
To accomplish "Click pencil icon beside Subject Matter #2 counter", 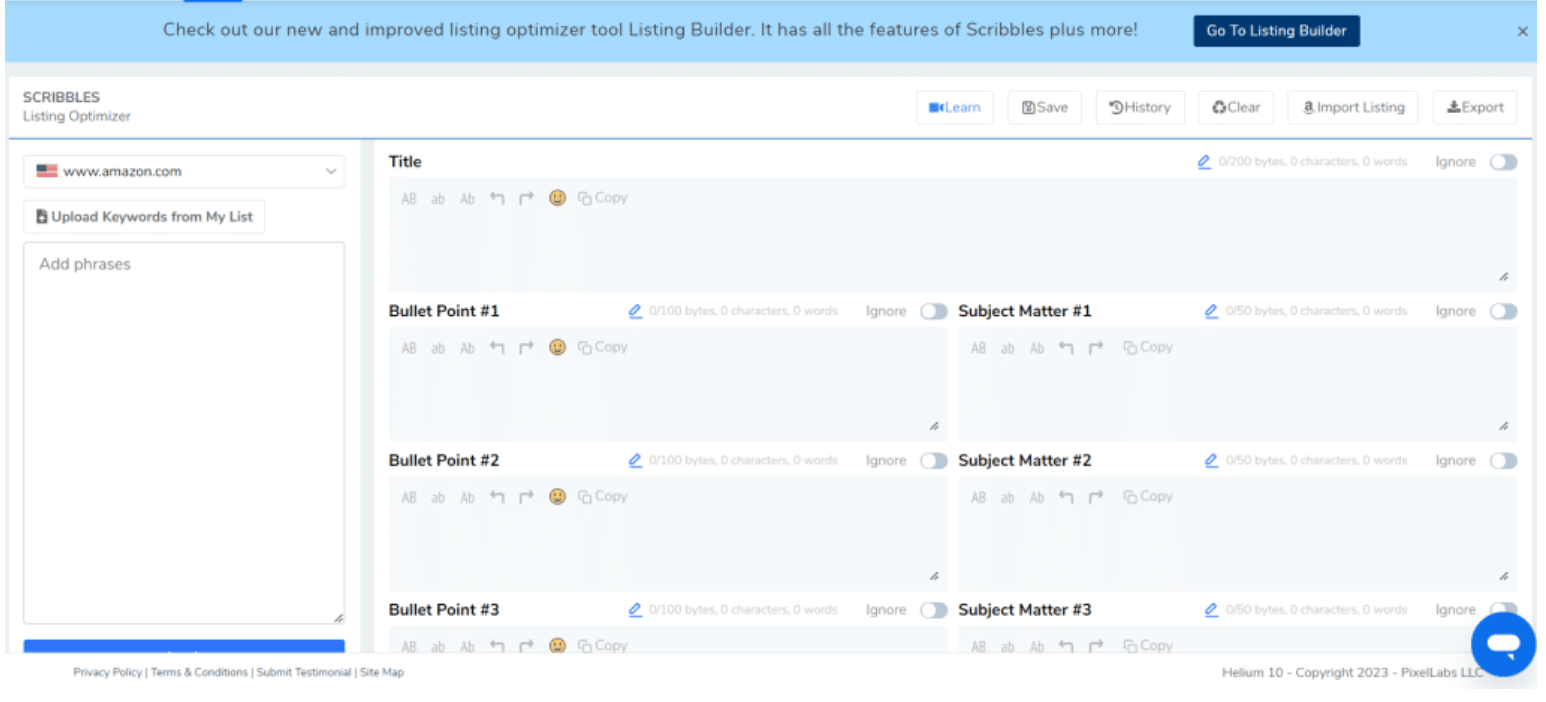I will (1211, 460).
